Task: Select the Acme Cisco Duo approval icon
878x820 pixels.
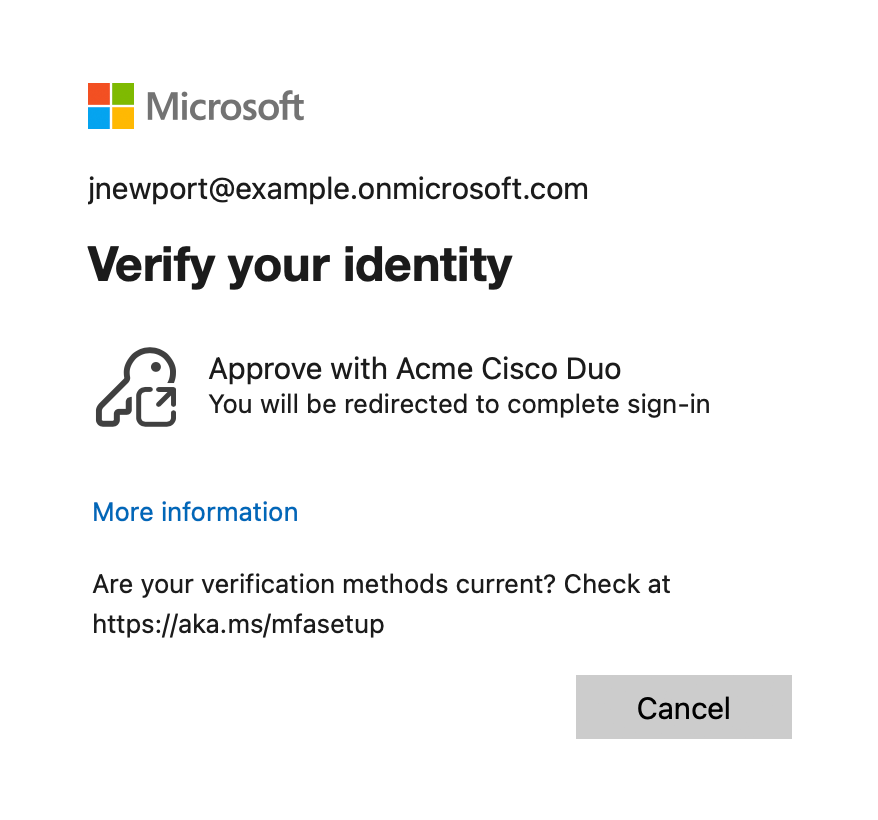Action: 136,387
